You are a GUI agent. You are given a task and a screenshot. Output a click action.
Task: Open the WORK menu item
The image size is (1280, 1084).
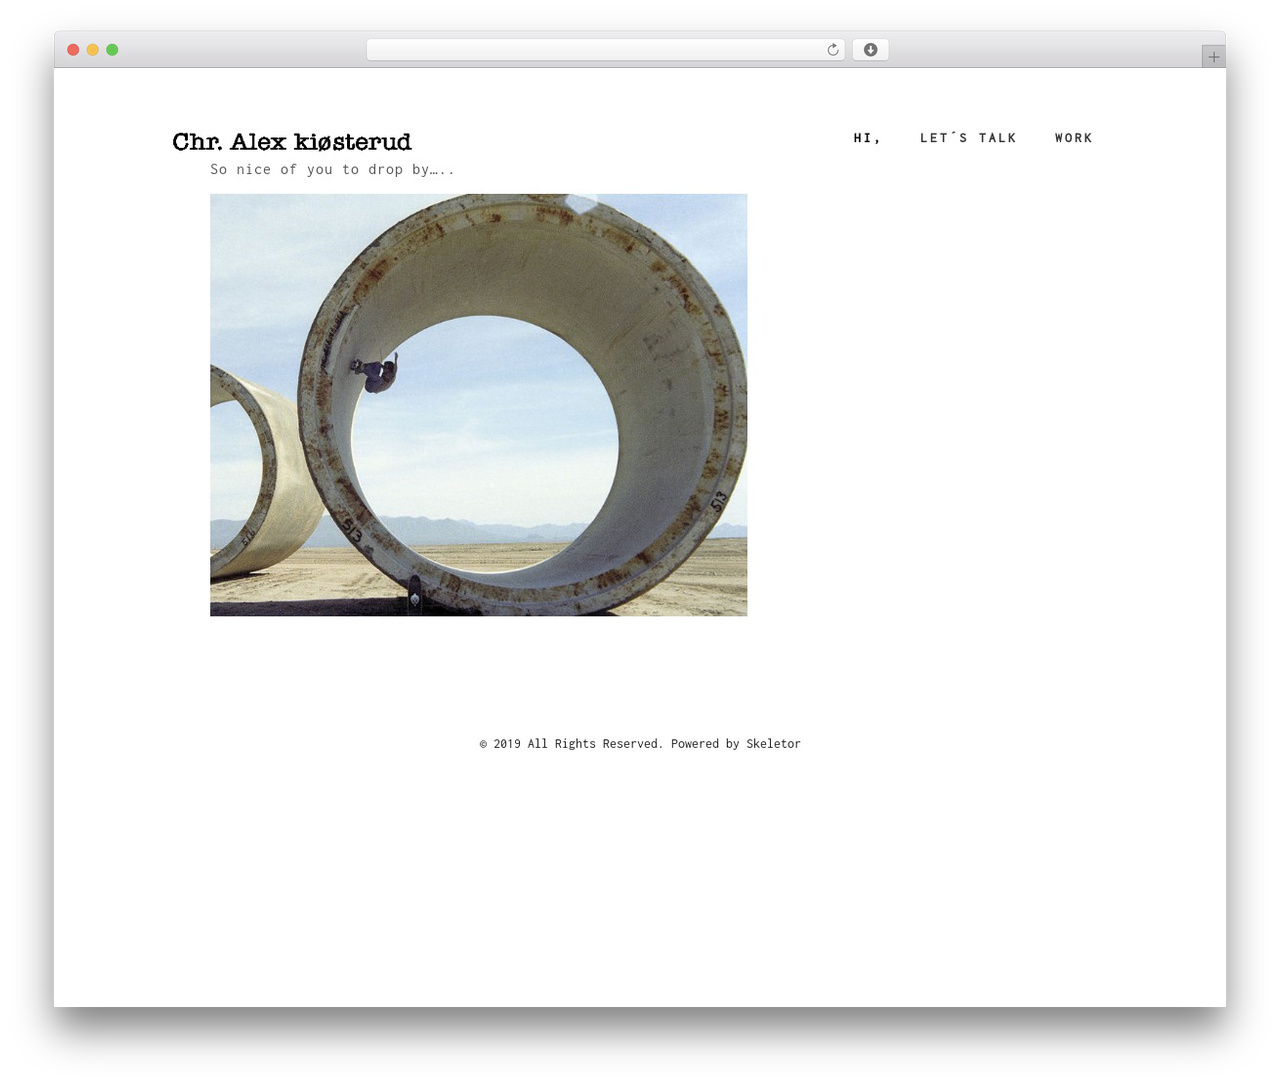click(x=1073, y=138)
